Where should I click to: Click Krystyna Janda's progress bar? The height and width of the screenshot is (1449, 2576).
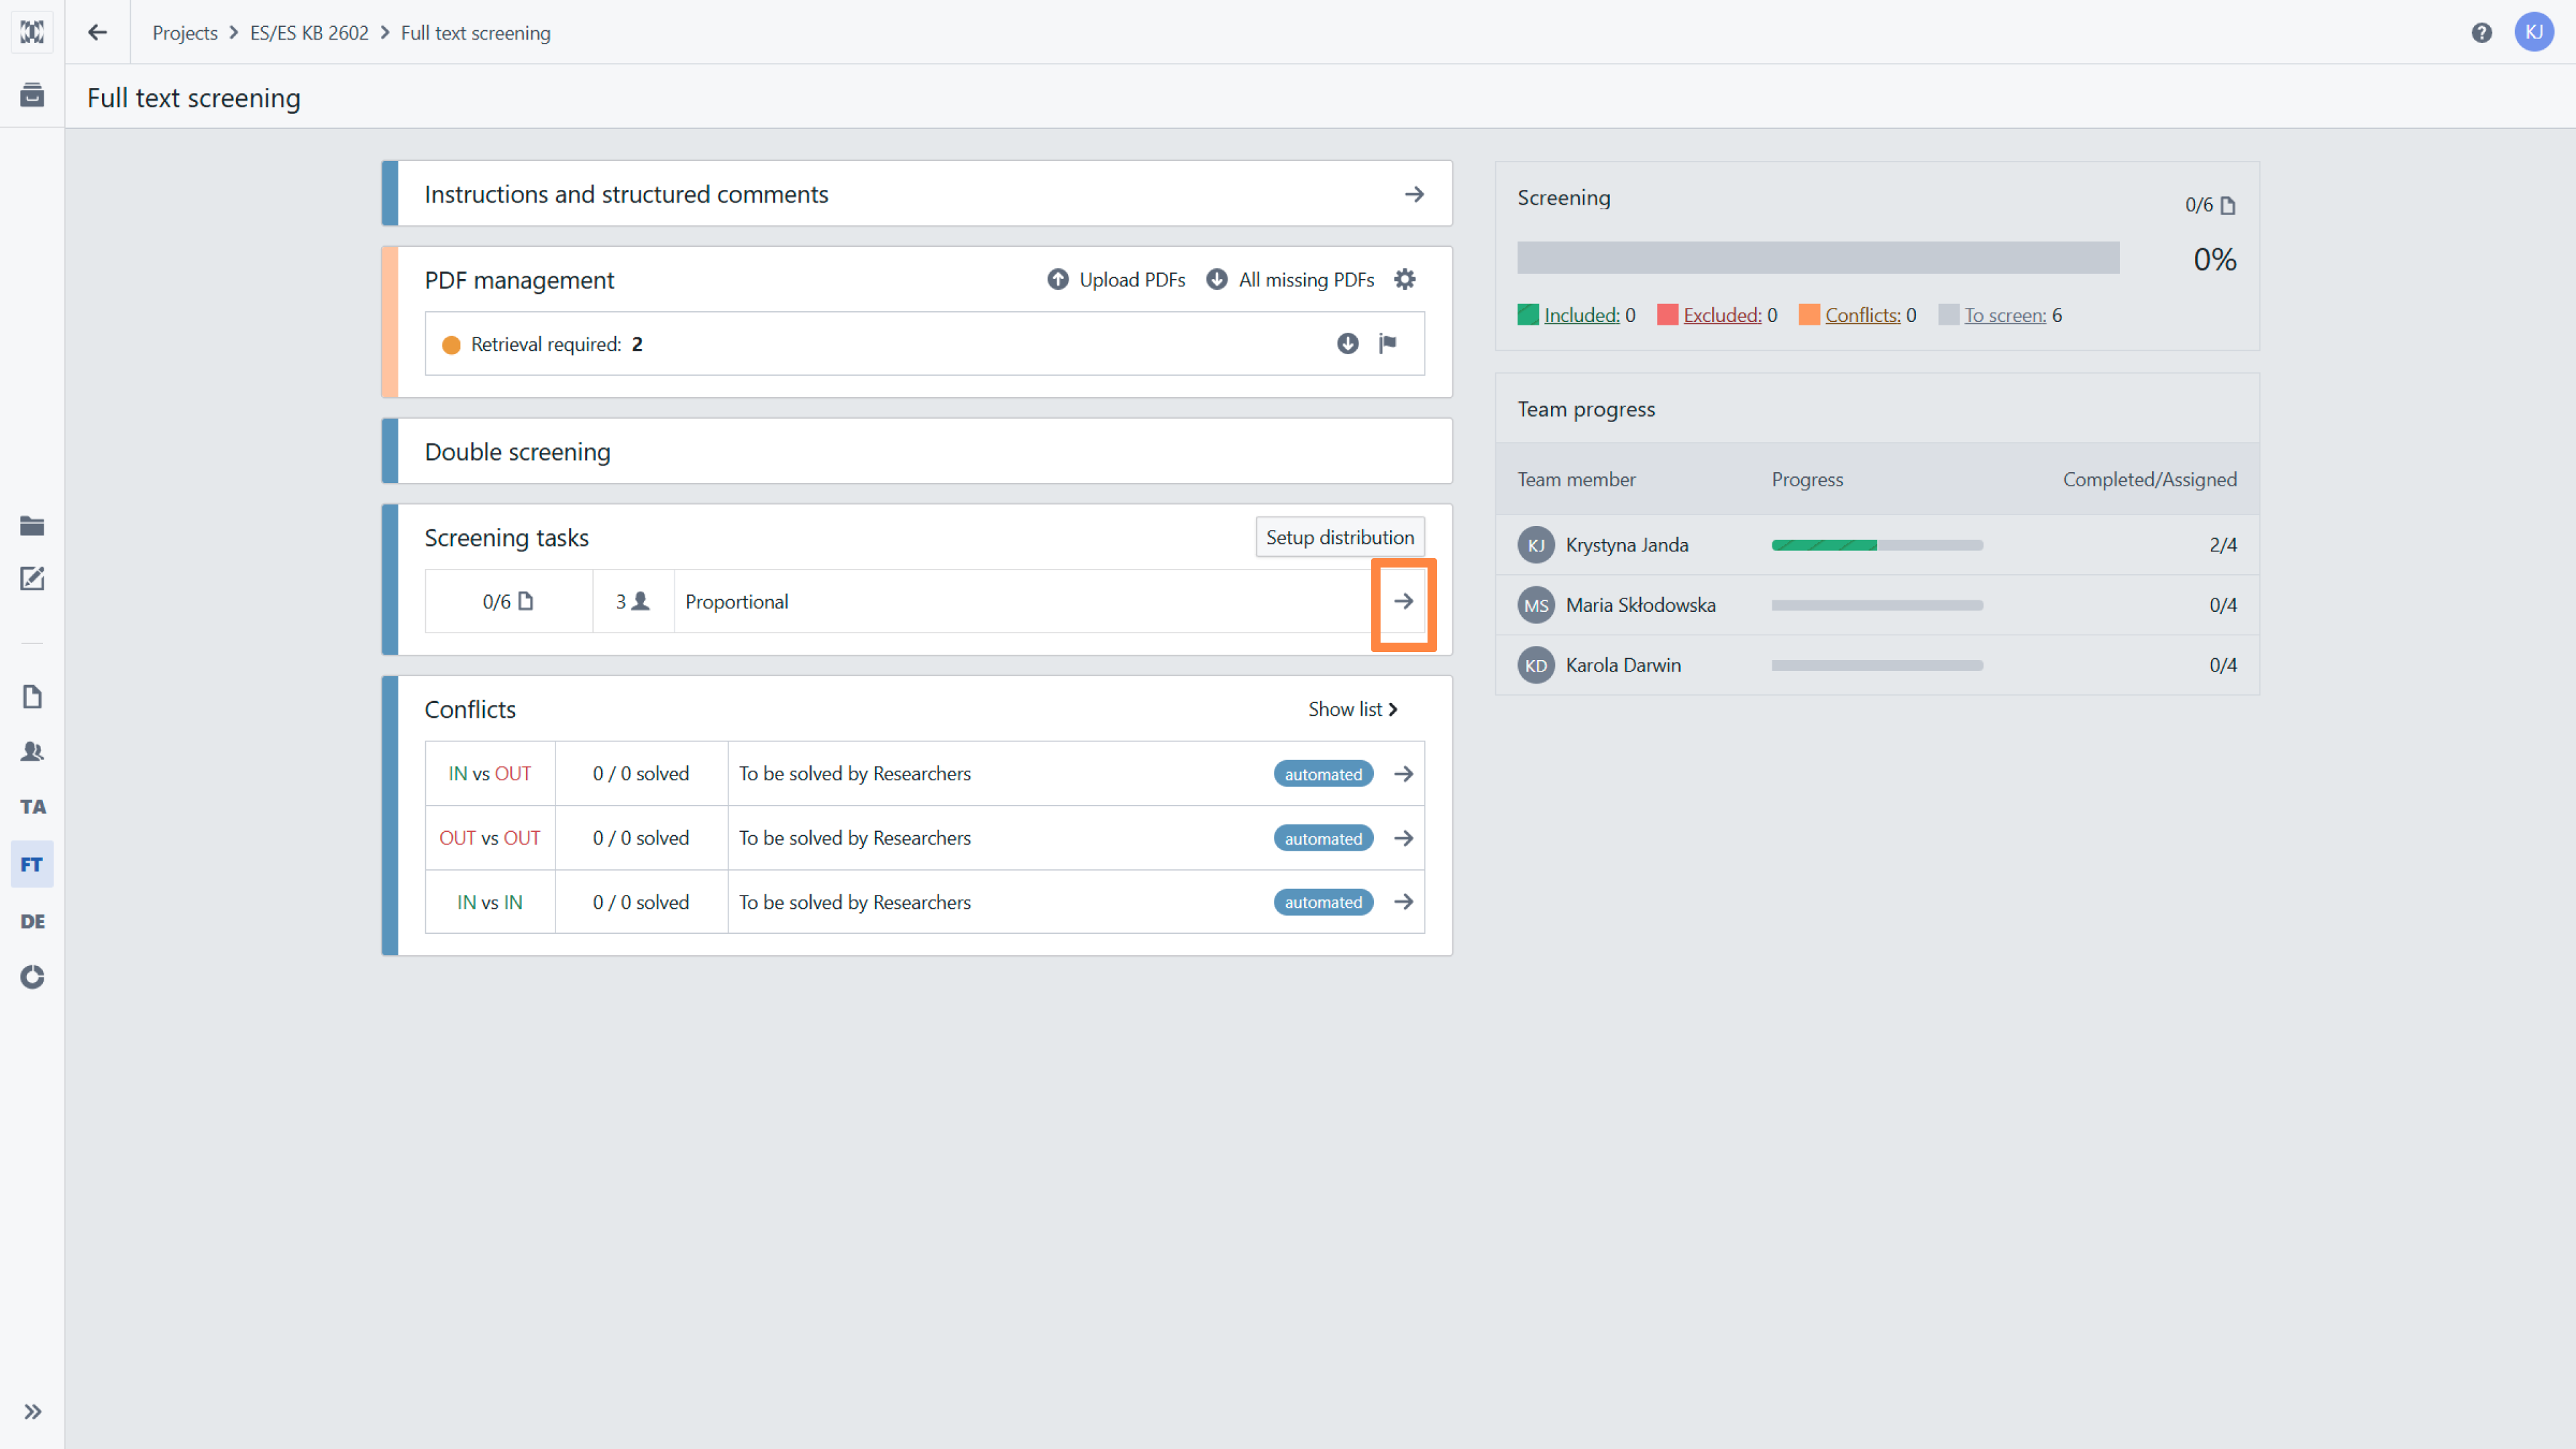coord(1877,545)
